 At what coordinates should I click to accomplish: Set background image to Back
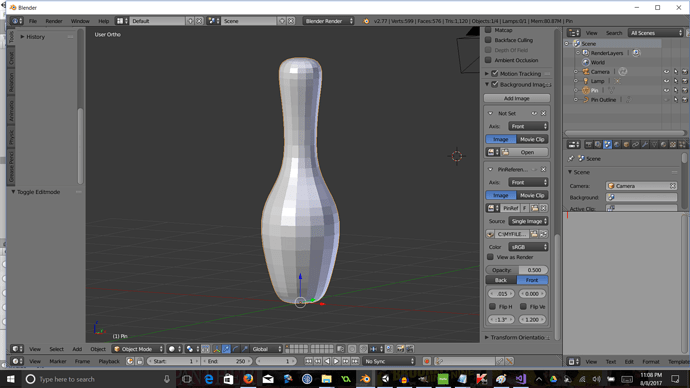pos(501,280)
